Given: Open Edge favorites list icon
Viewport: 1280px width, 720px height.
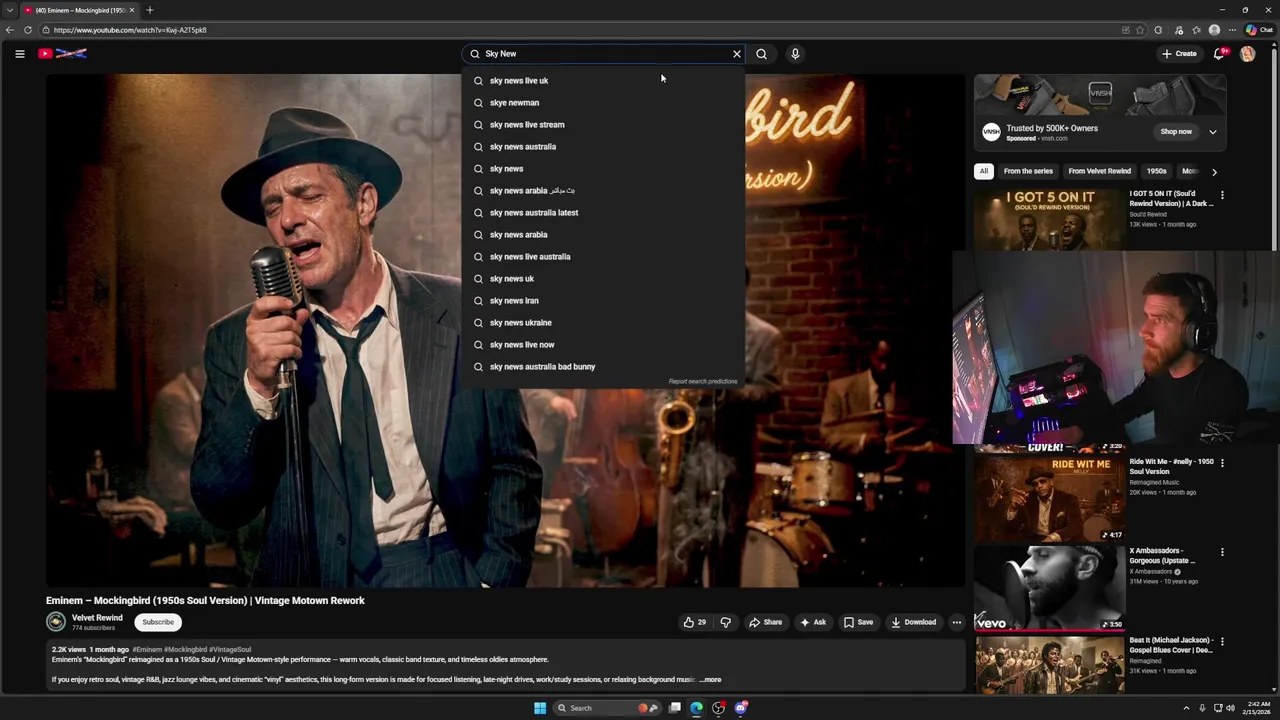Looking at the screenshot, I should (x=1196, y=30).
